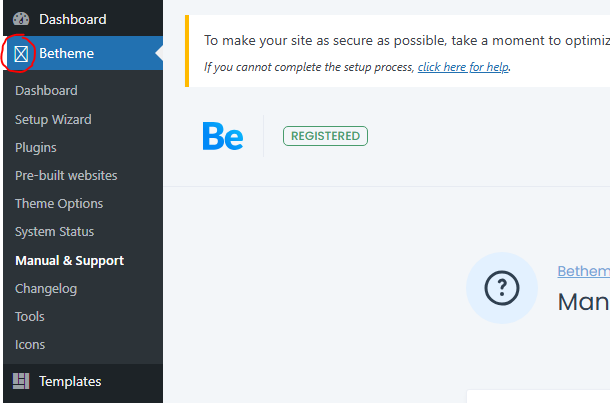Open the Changelog page
The width and height of the screenshot is (610, 403).
click(46, 289)
